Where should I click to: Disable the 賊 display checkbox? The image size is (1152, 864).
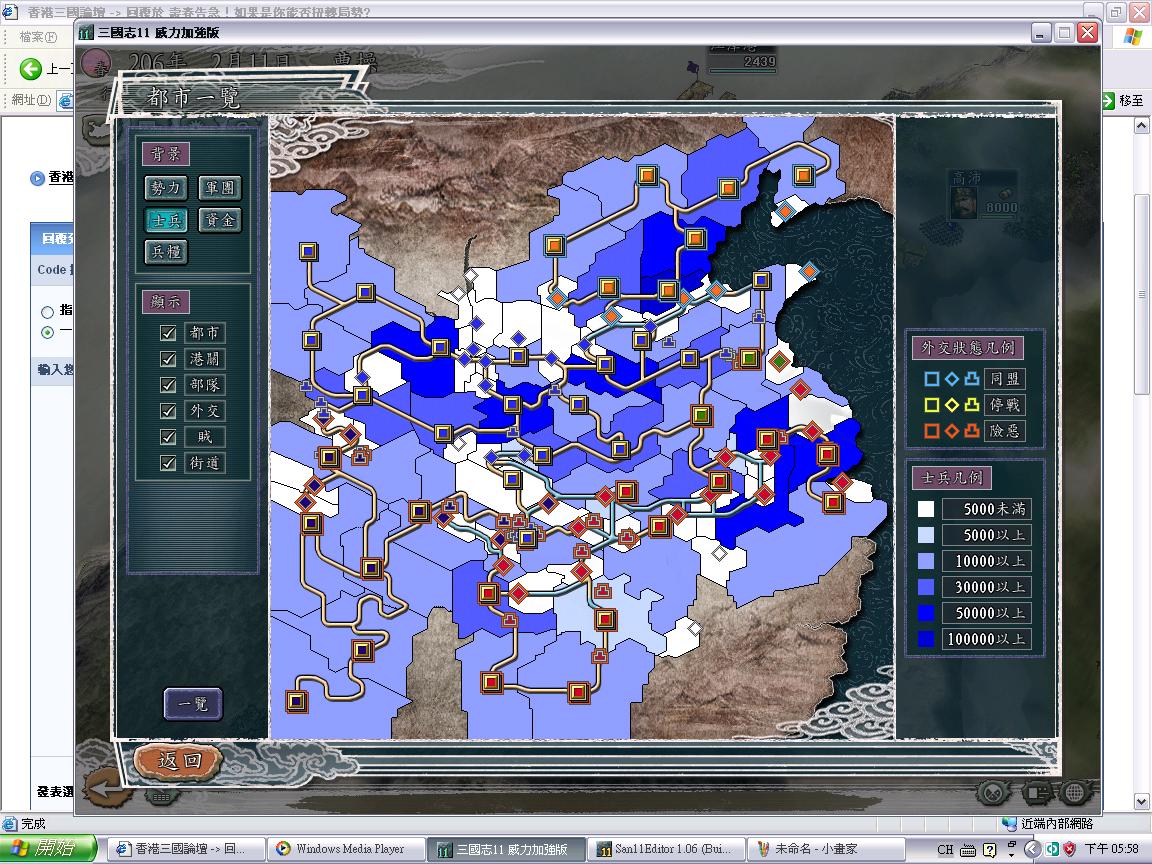pos(168,437)
